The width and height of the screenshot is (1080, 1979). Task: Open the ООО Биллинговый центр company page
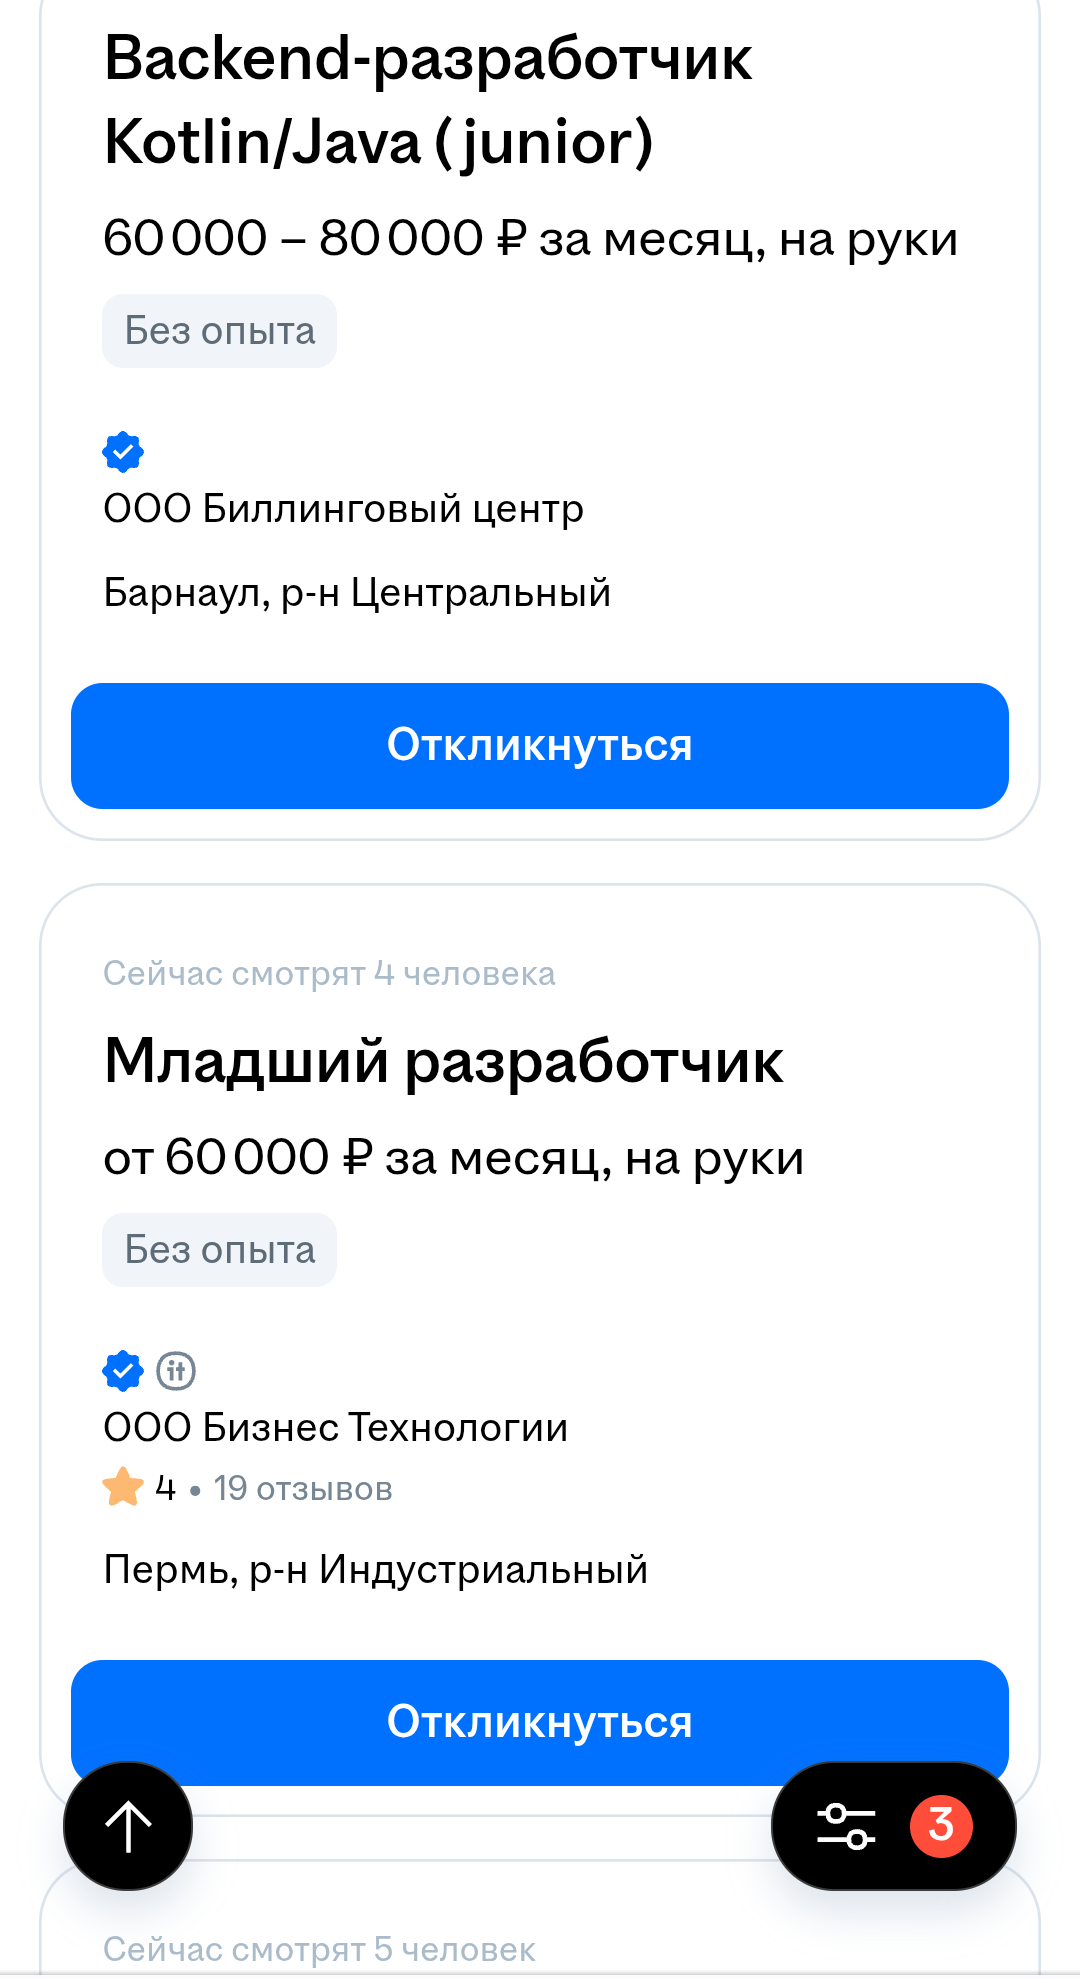(343, 509)
